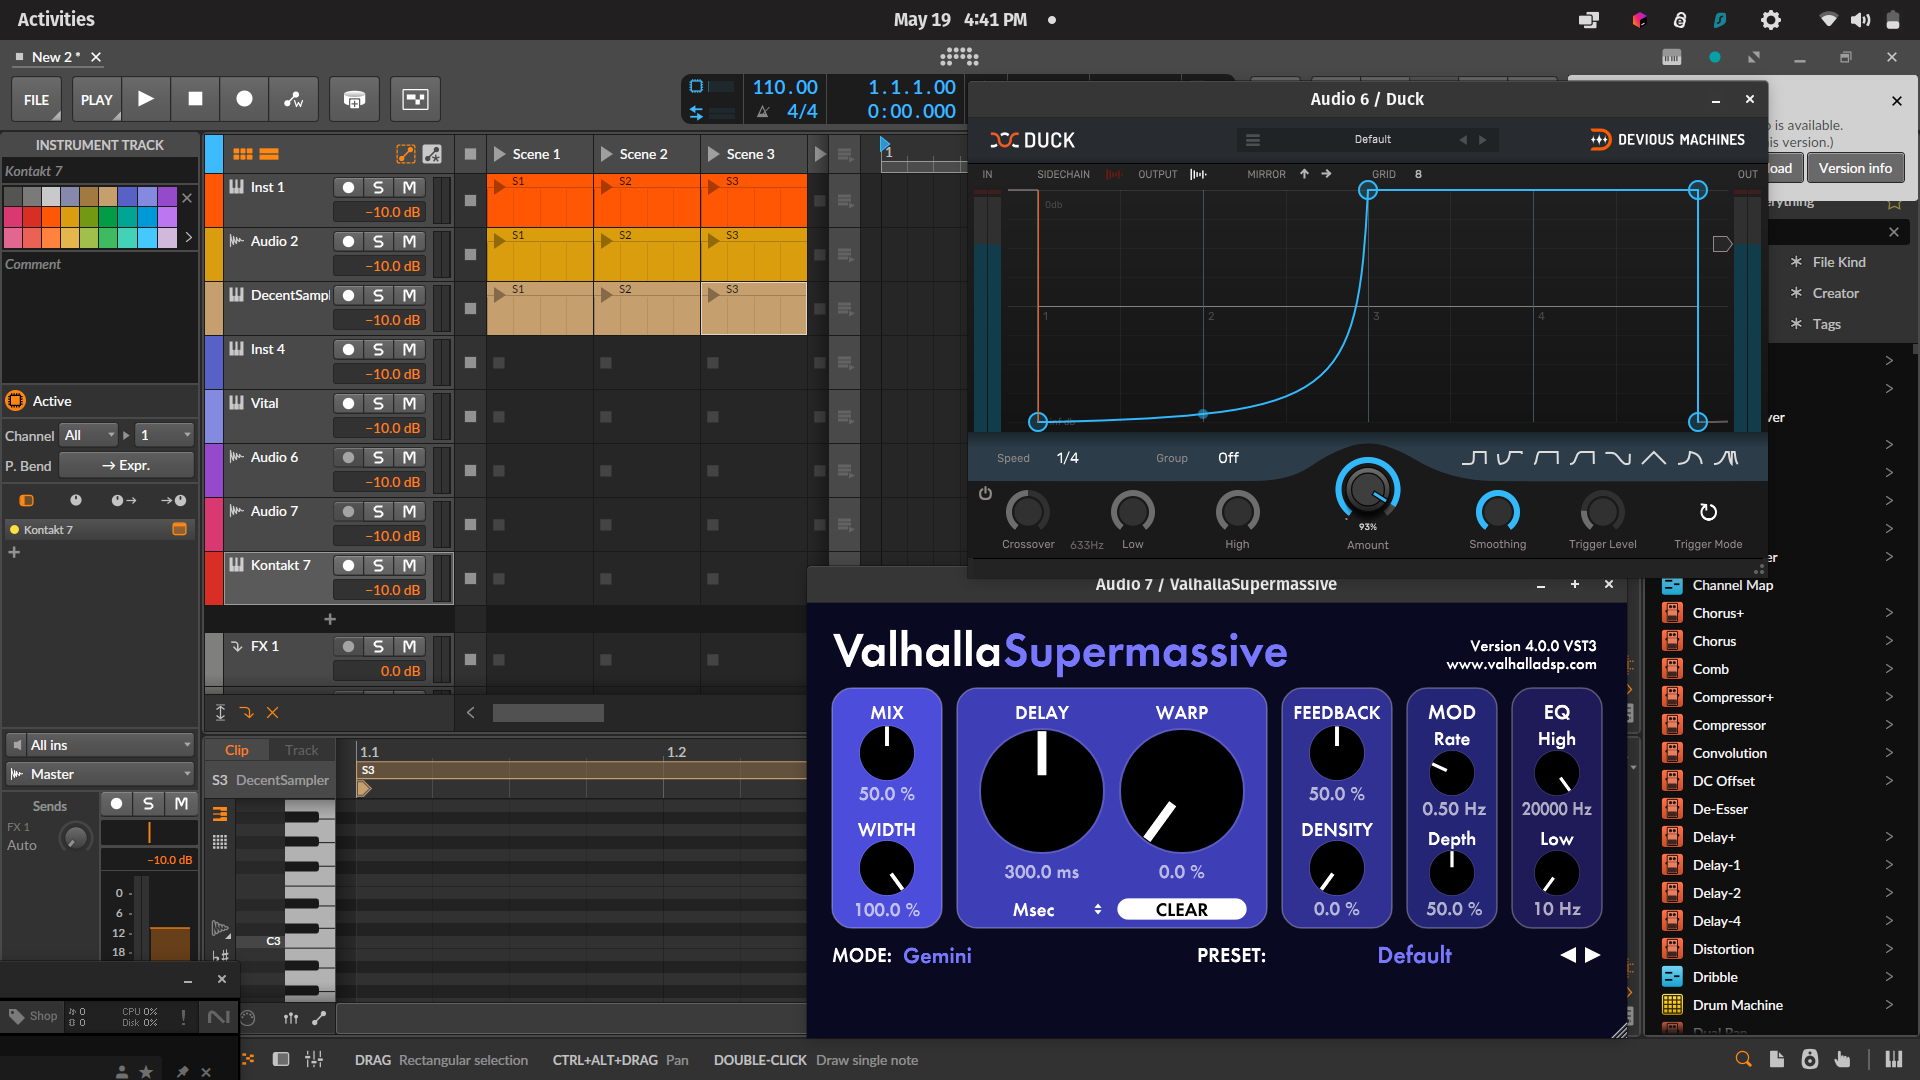Open the FILE menu

(37, 99)
